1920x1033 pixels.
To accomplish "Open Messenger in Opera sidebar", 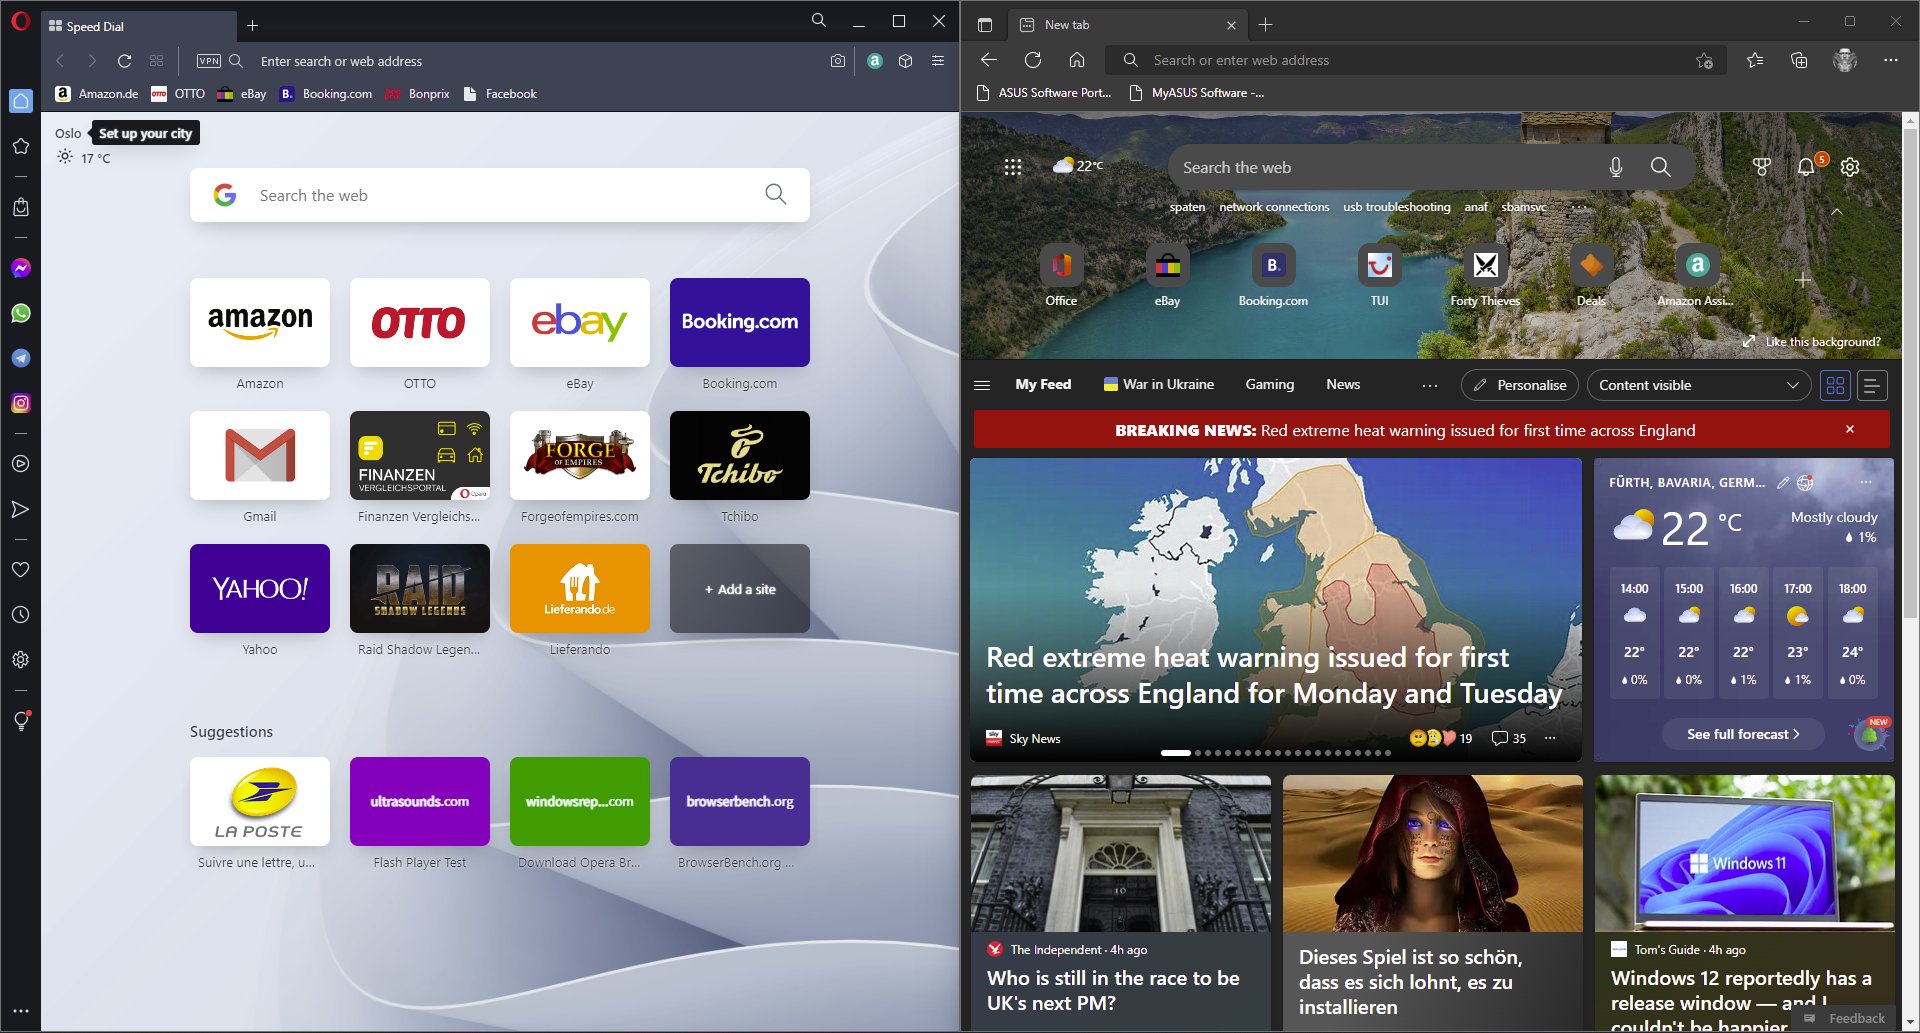I will pos(20,268).
